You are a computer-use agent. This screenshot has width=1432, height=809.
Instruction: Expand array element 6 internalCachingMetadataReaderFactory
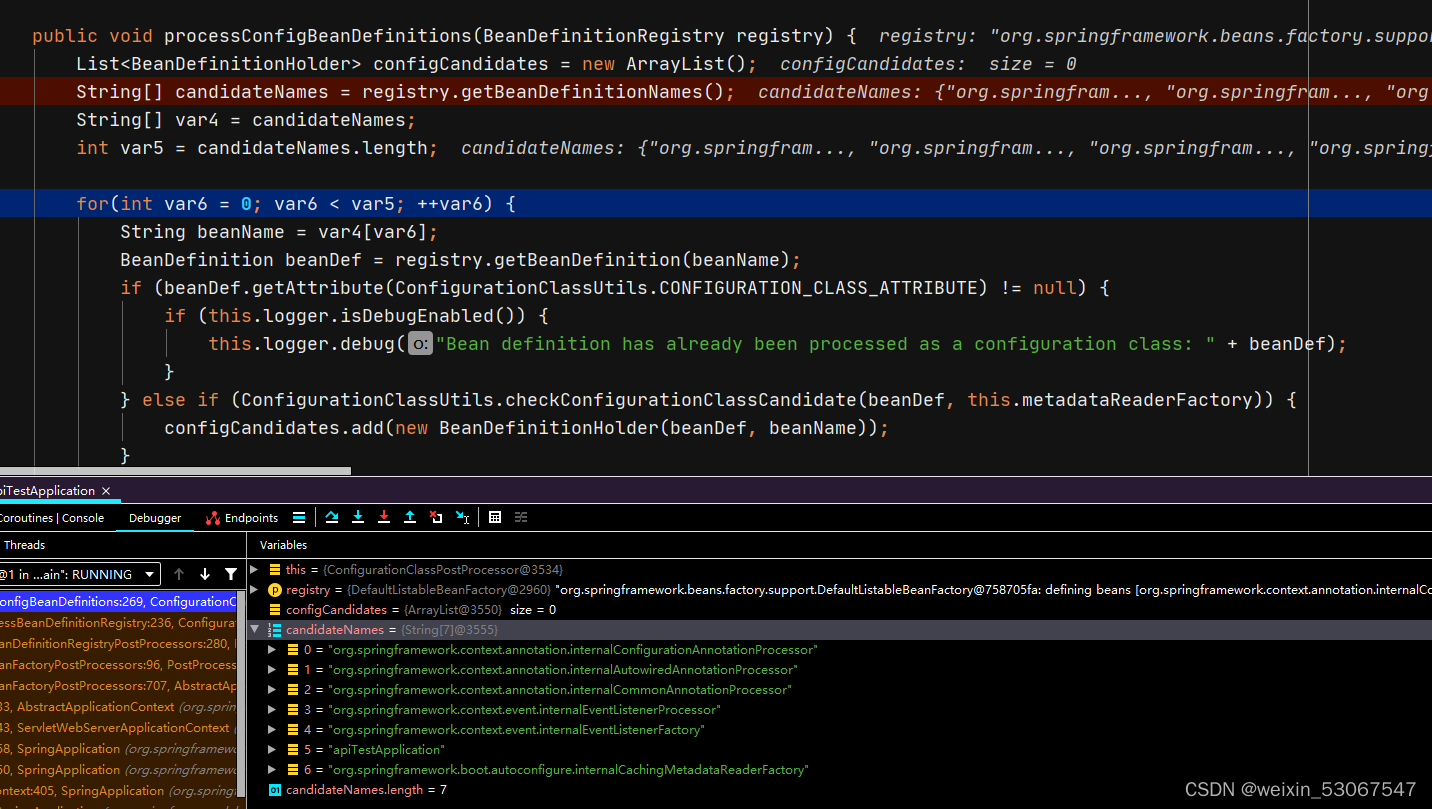[273, 770]
